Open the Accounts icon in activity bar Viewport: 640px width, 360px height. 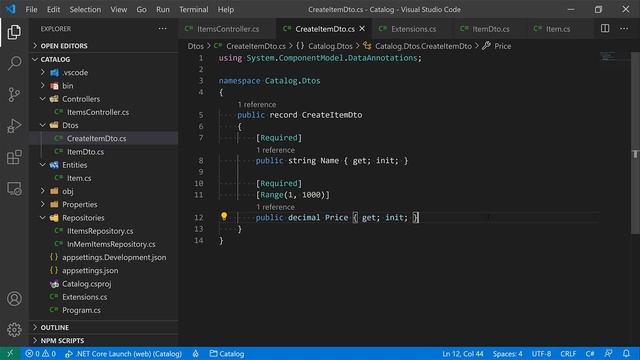14,299
